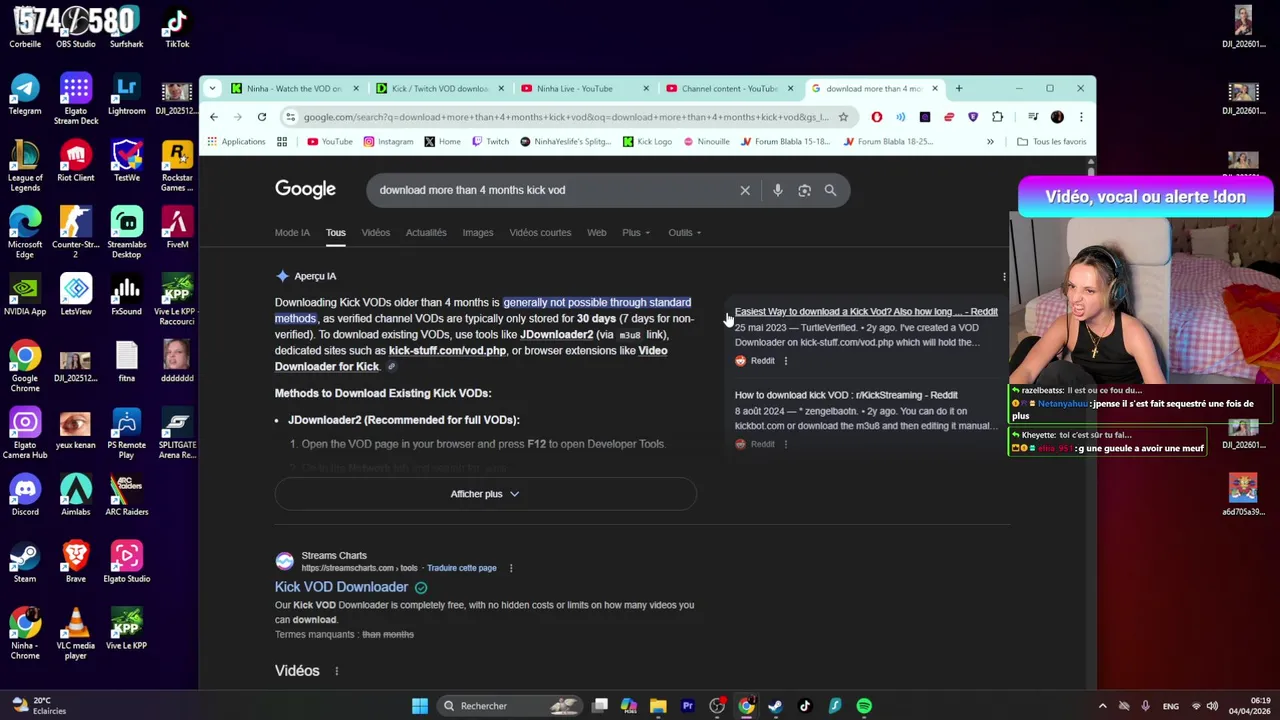1280x720 pixels.
Task: Open options for Streams Charts result
Action: point(511,568)
